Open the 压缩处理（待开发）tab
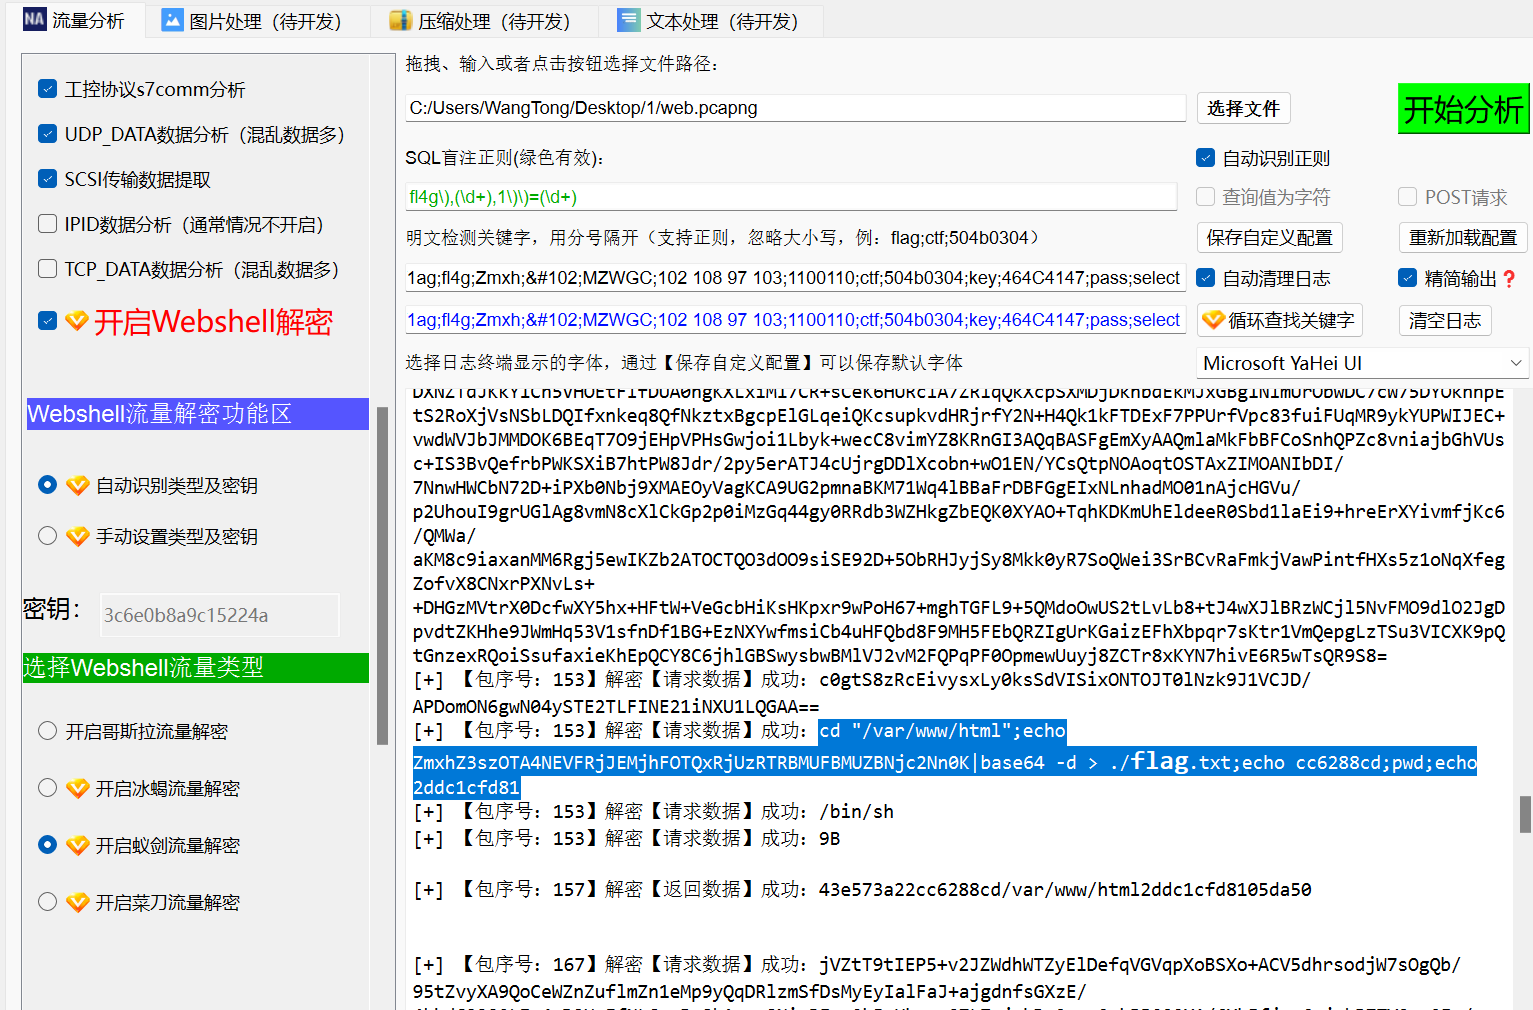Image resolution: width=1533 pixels, height=1010 pixels. [x=485, y=21]
